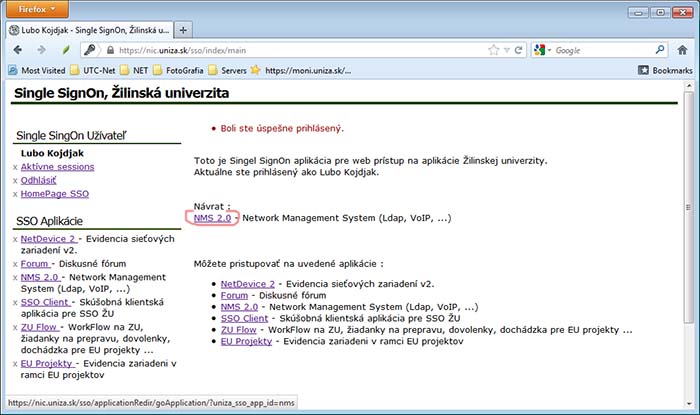Open the URL history dropdown arrow
The height and width of the screenshot is (415, 700).
507,50
